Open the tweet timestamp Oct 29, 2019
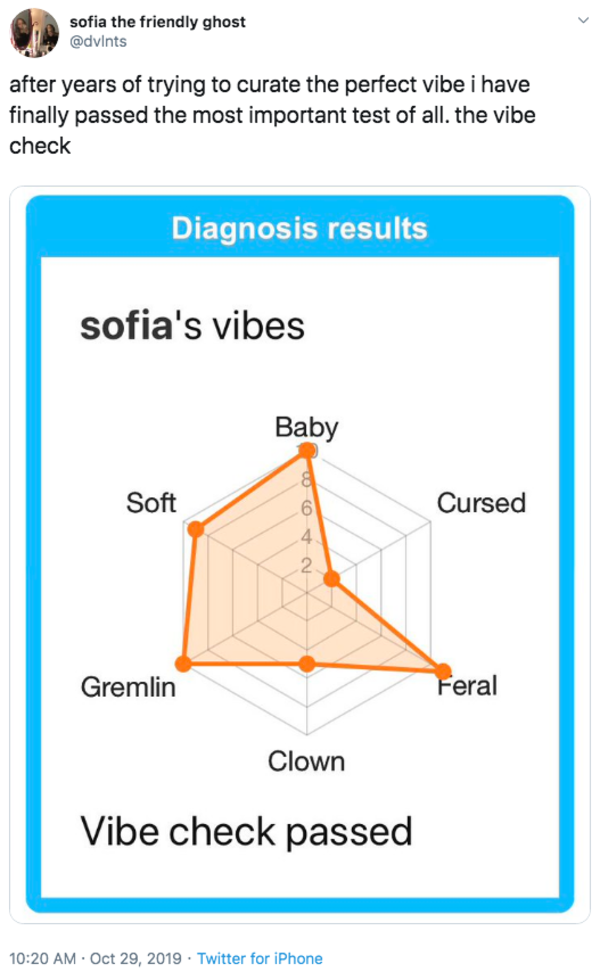Image resolution: width=600 pixels, height=980 pixels. pyautogui.click(x=136, y=958)
